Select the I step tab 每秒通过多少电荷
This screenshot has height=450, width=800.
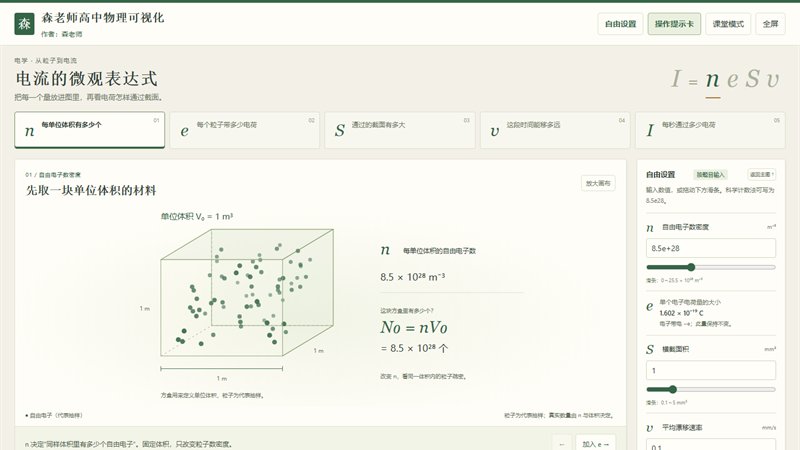[710, 130]
